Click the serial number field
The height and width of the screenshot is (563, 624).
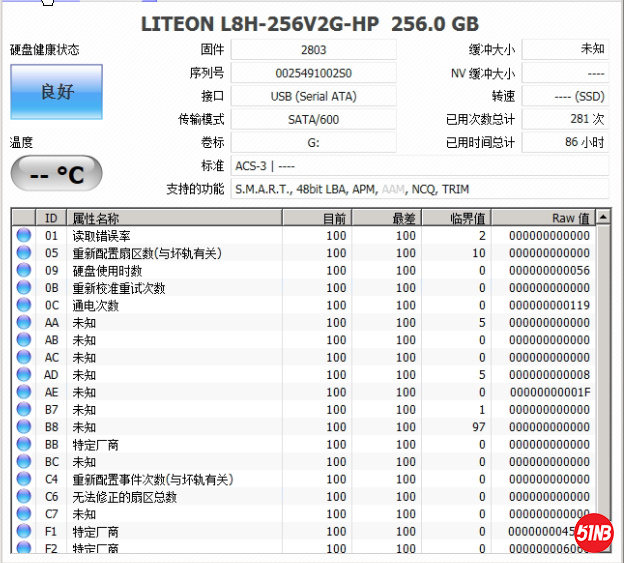(x=313, y=73)
